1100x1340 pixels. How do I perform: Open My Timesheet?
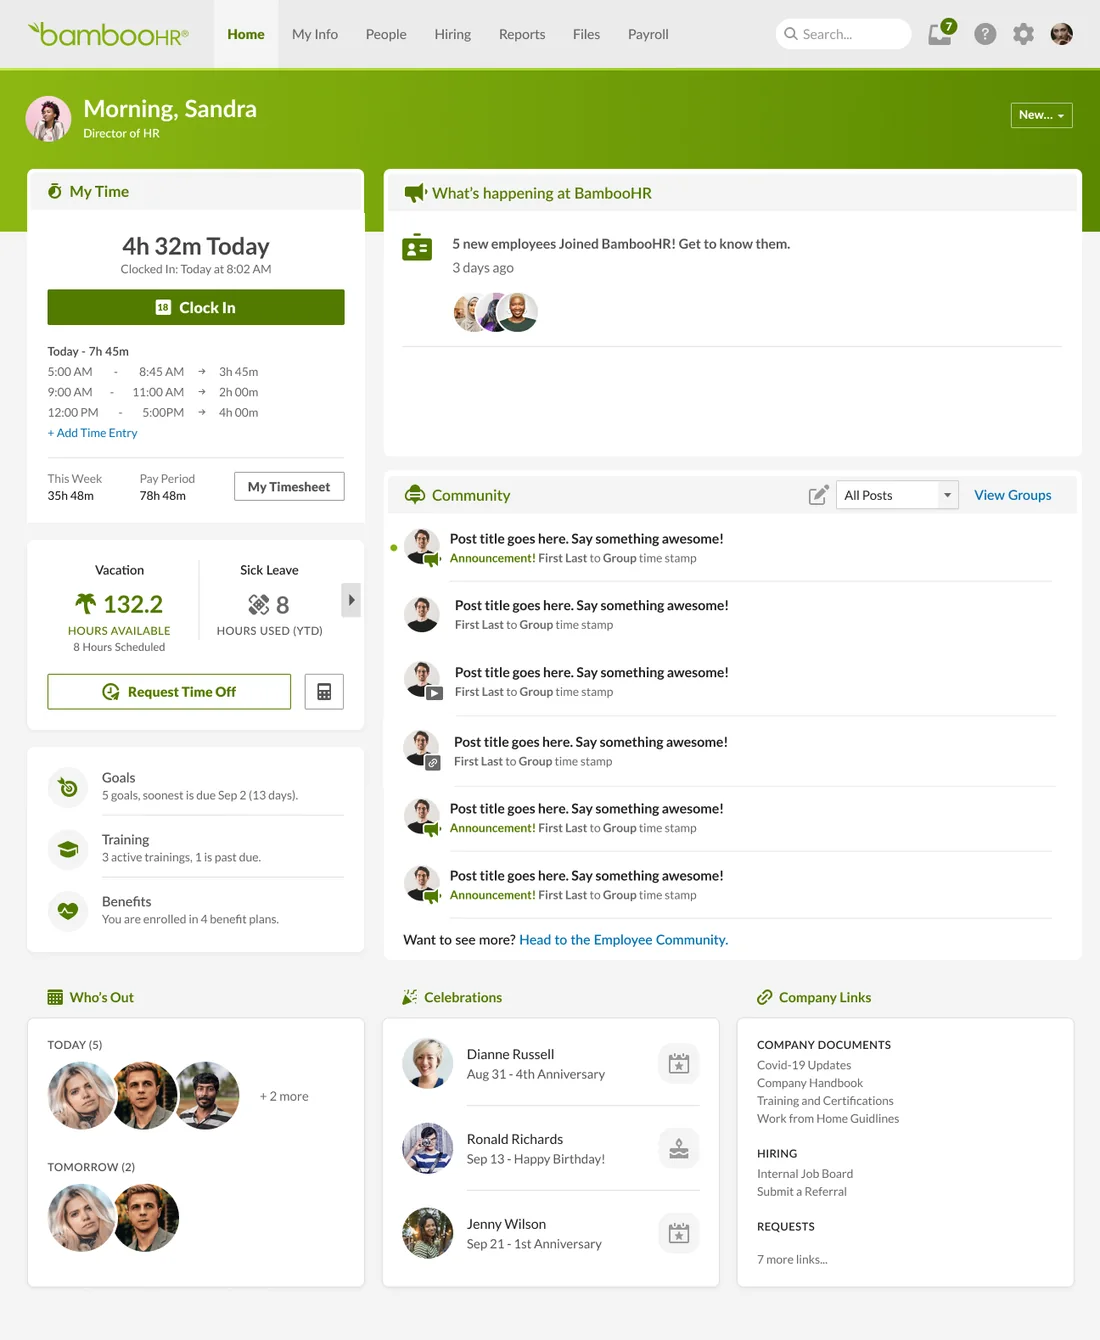click(289, 486)
